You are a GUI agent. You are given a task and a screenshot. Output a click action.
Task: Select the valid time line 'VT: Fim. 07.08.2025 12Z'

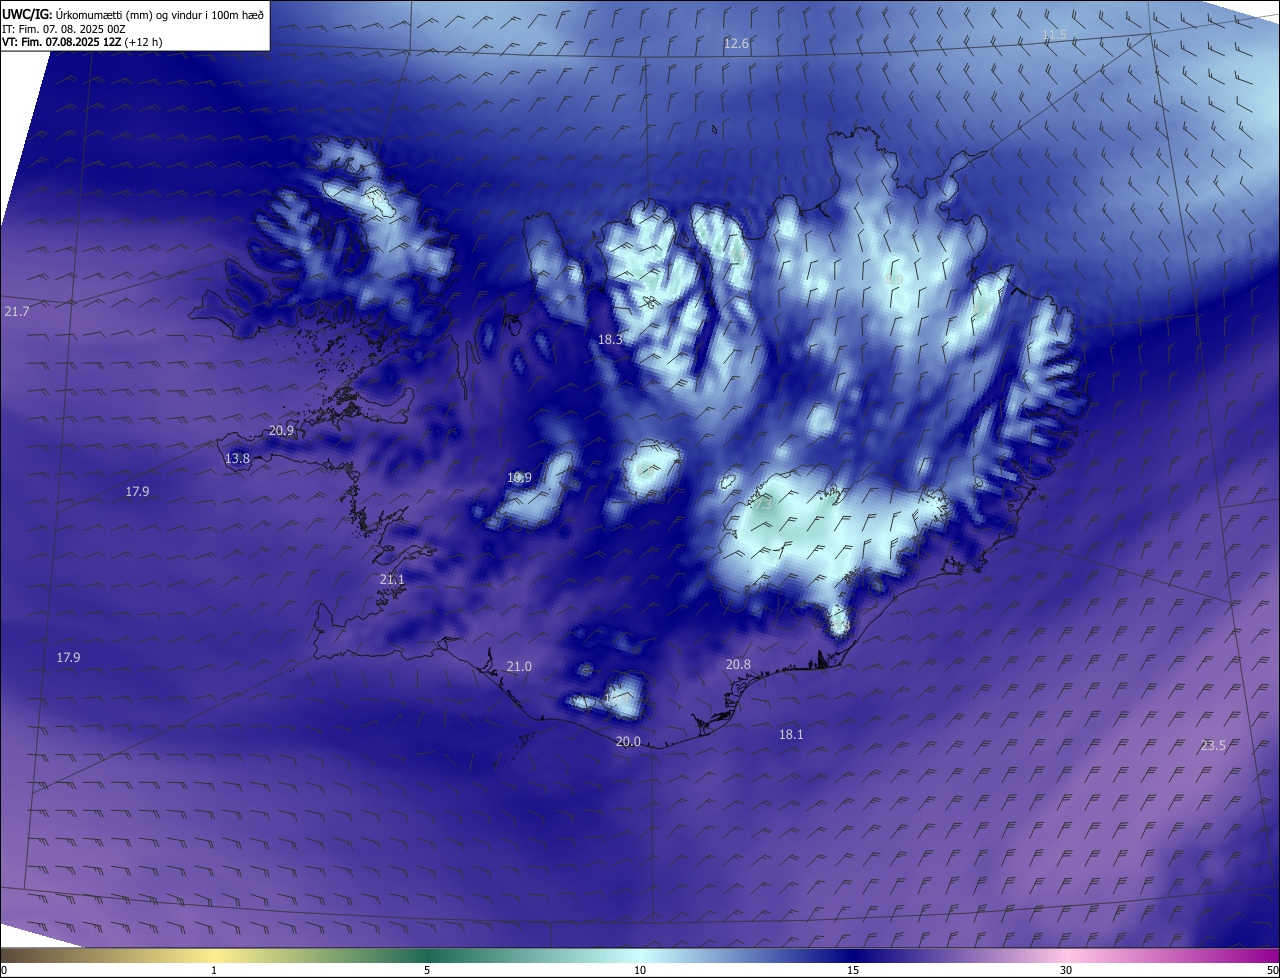click(x=62, y=42)
